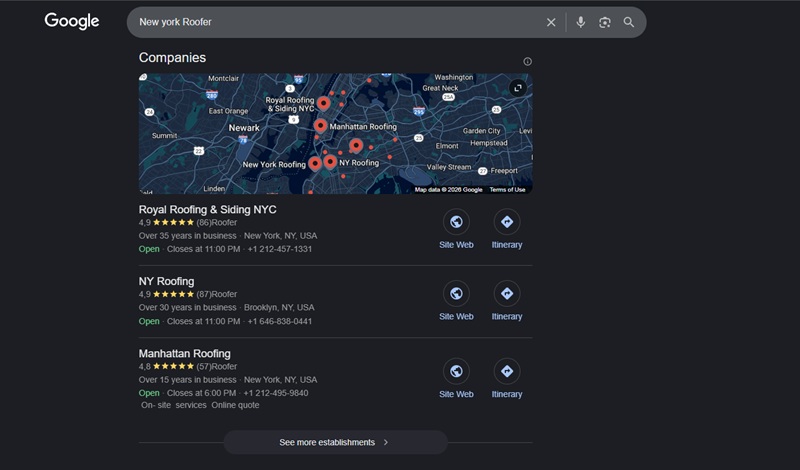The height and width of the screenshot is (470, 800).
Task: Get Itinerary for Royal Roofing & Siding NYC
Action: (507, 230)
